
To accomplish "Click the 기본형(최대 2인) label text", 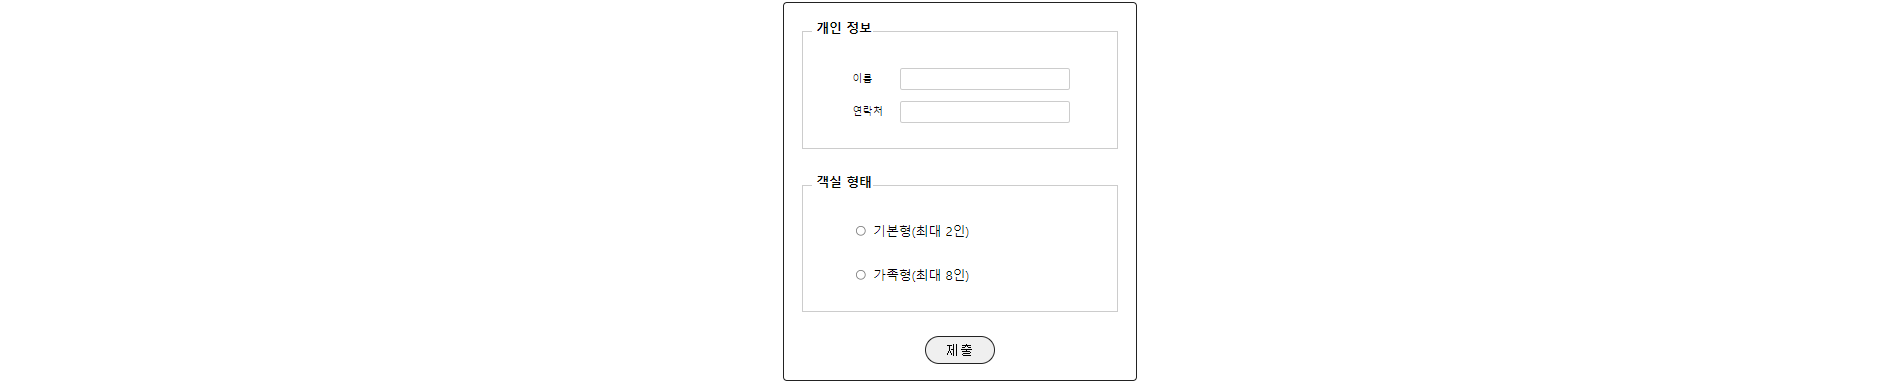I will [x=921, y=231].
